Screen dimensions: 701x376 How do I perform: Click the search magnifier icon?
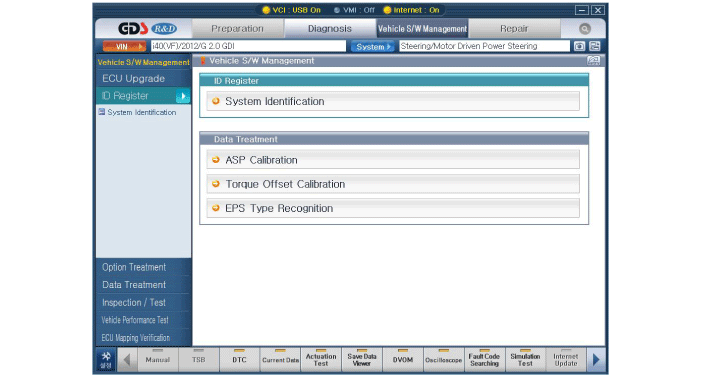[x=584, y=29]
